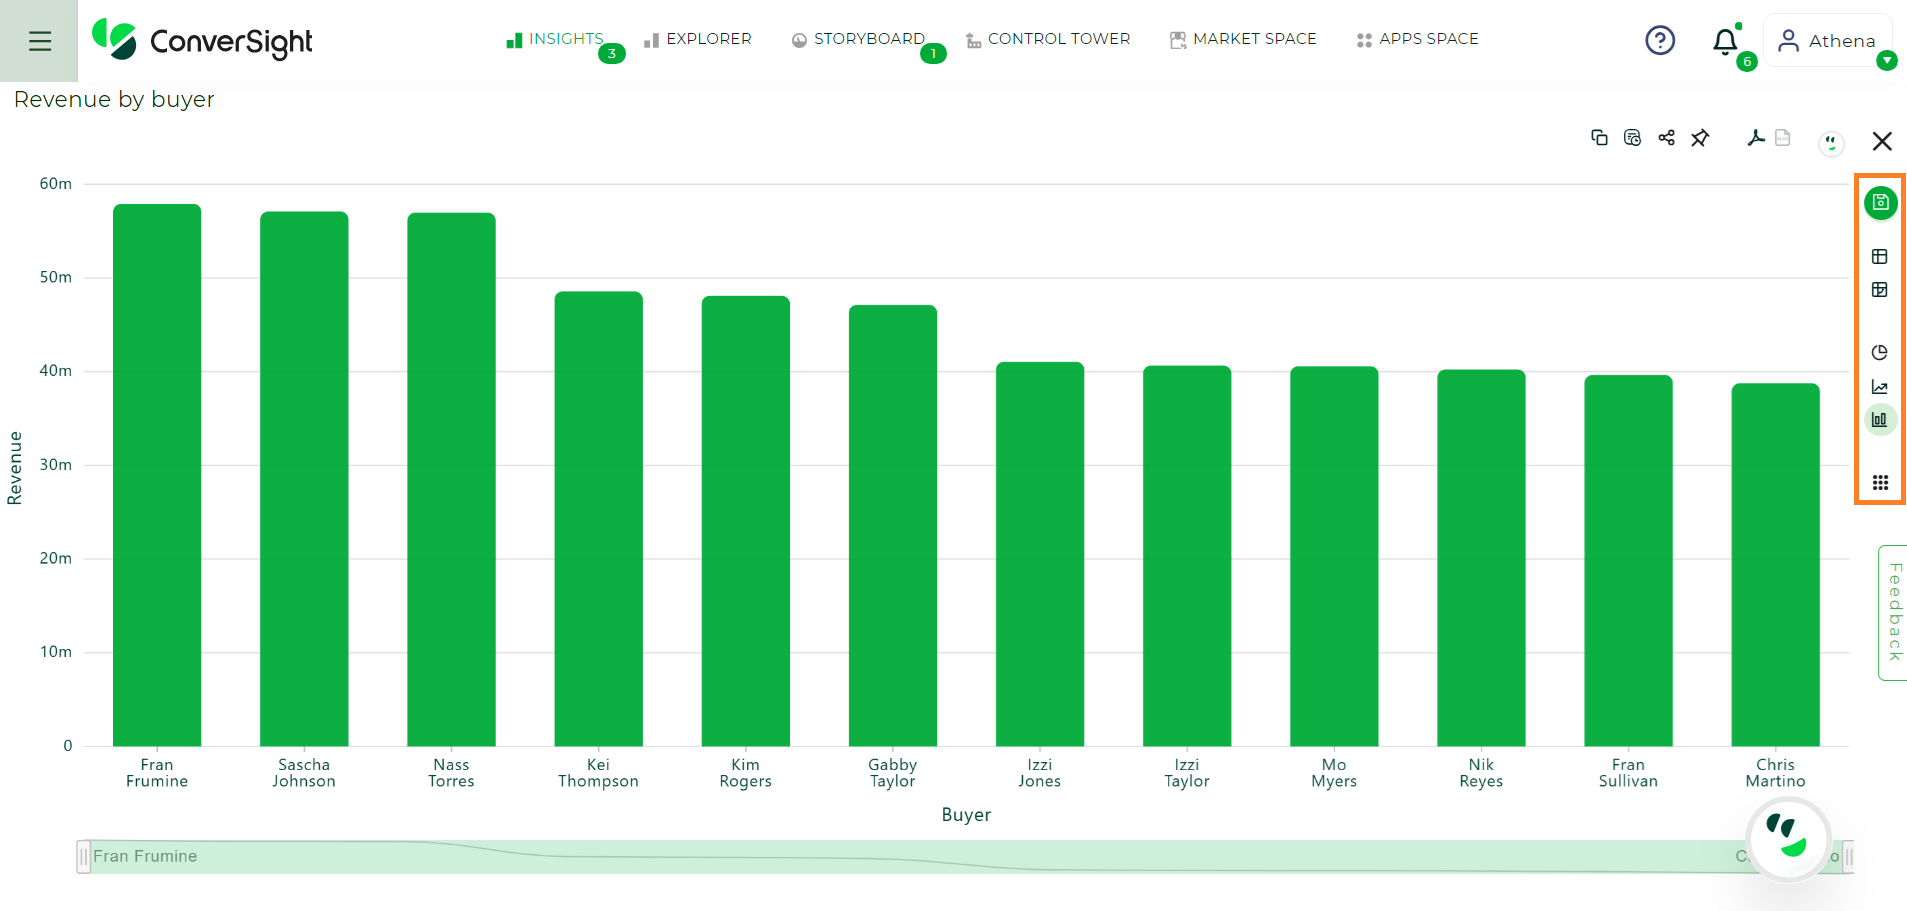Click the Fran Frumine bar
The image size is (1907, 911).
[157, 475]
